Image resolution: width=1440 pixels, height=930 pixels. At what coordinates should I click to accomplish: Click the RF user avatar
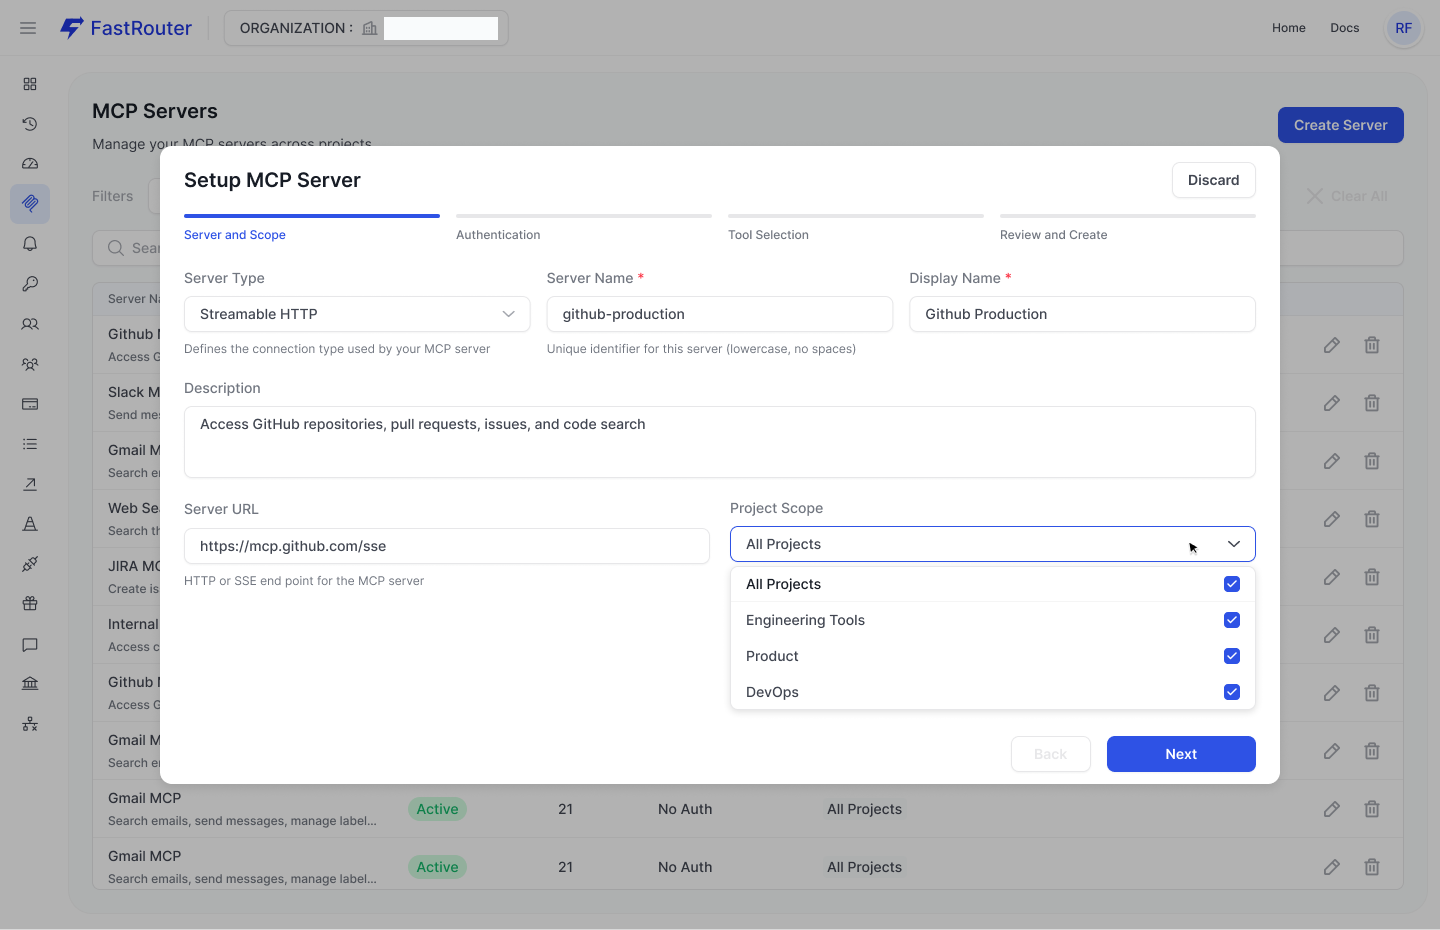coord(1403,28)
